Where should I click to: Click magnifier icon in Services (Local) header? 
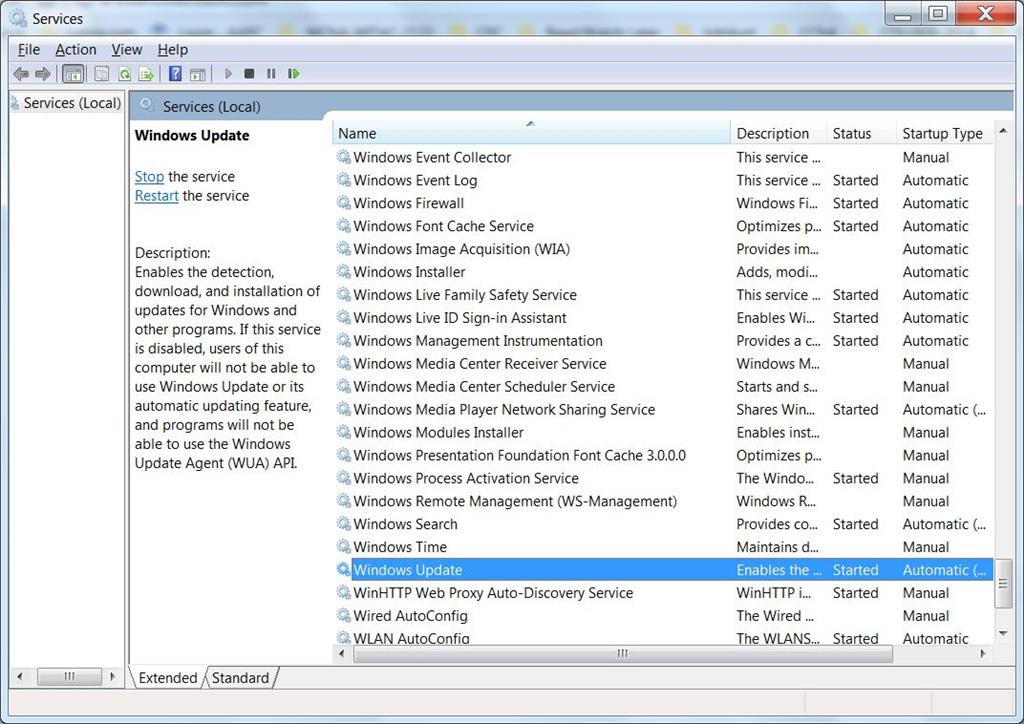pyautogui.click(x=147, y=105)
